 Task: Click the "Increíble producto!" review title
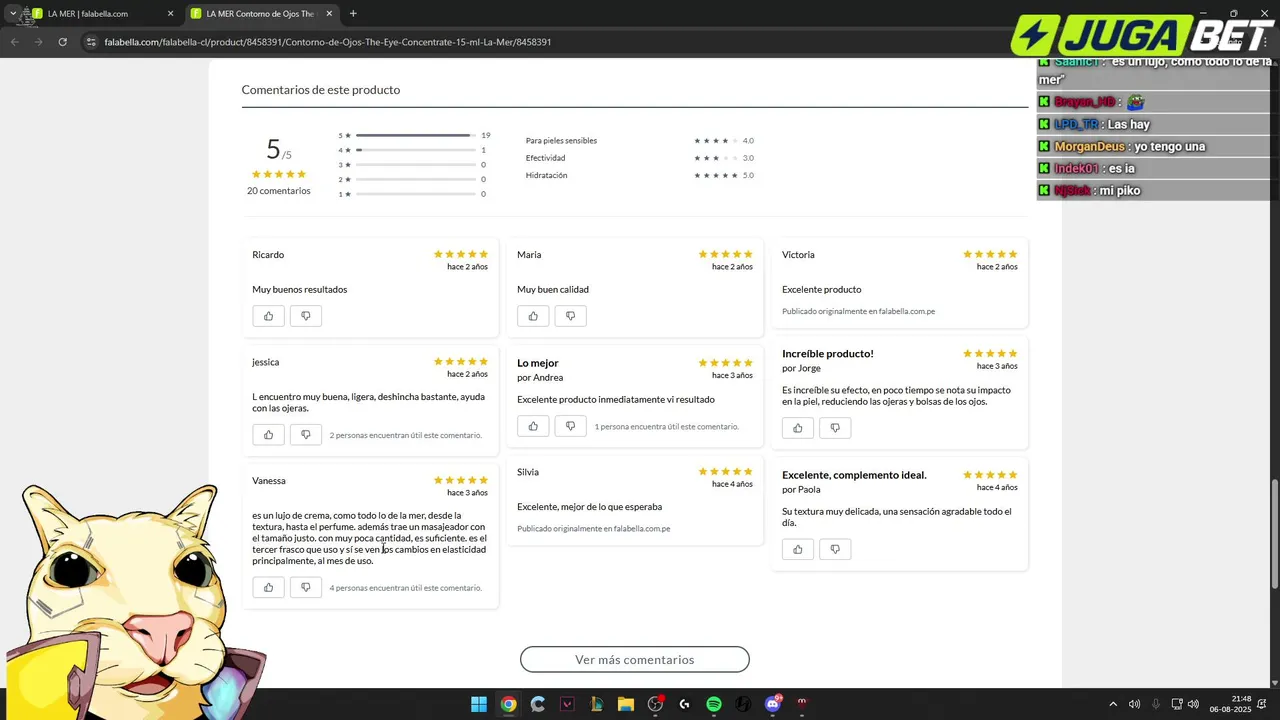tap(828, 353)
